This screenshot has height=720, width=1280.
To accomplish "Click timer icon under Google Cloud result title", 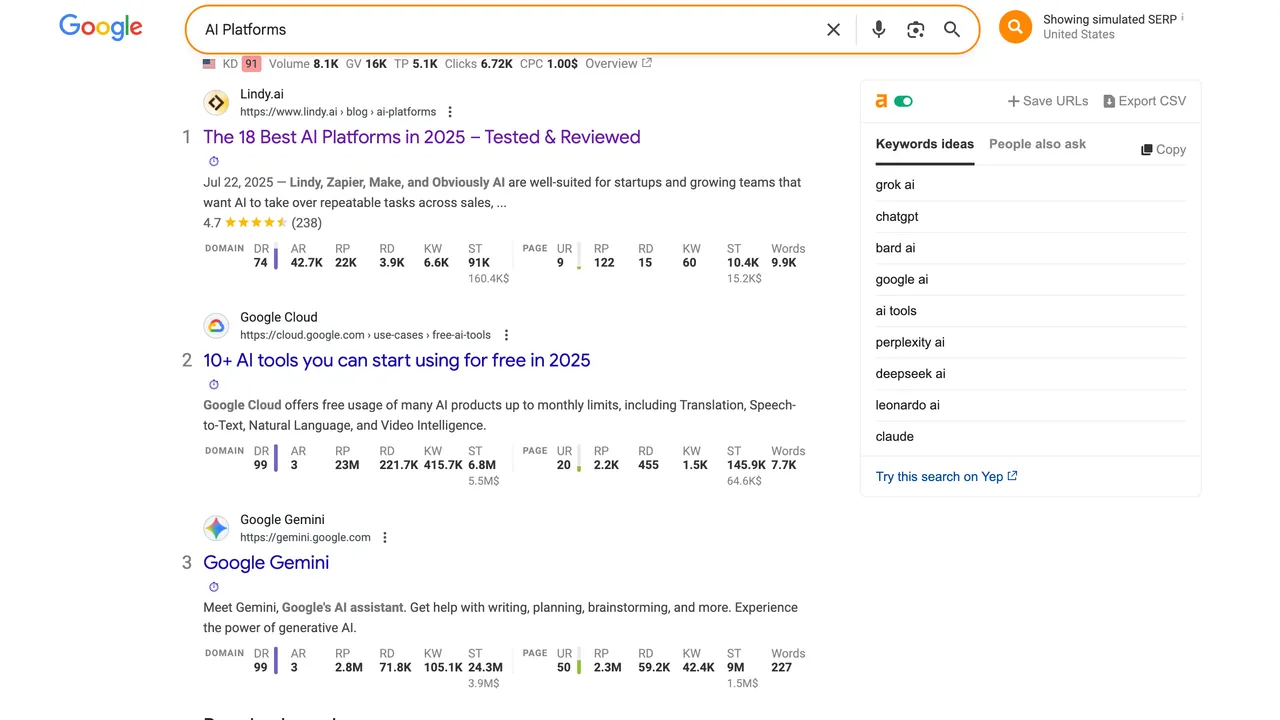I will click(x=213, y=385).
